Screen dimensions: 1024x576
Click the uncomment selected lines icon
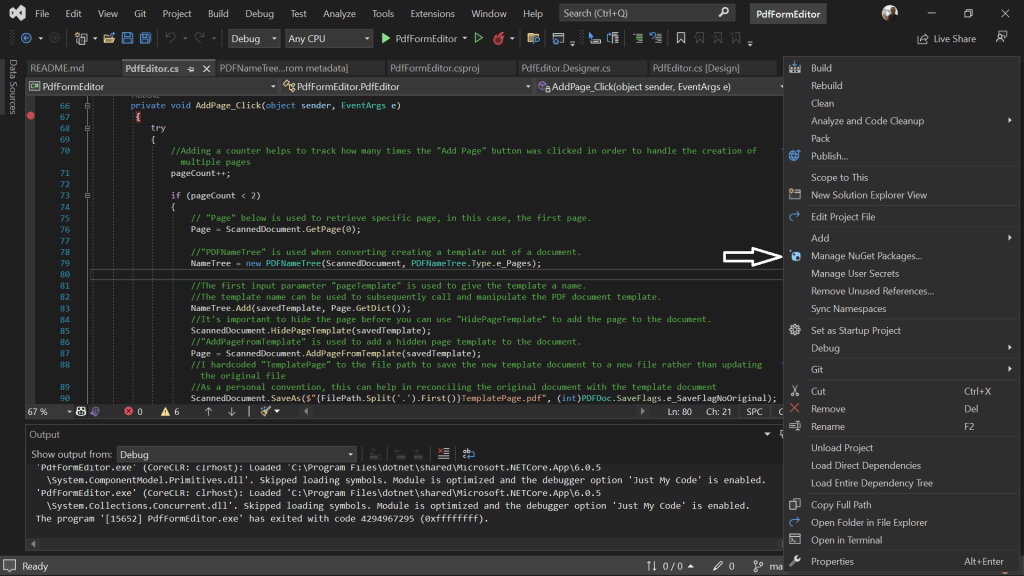click(656, 39)
